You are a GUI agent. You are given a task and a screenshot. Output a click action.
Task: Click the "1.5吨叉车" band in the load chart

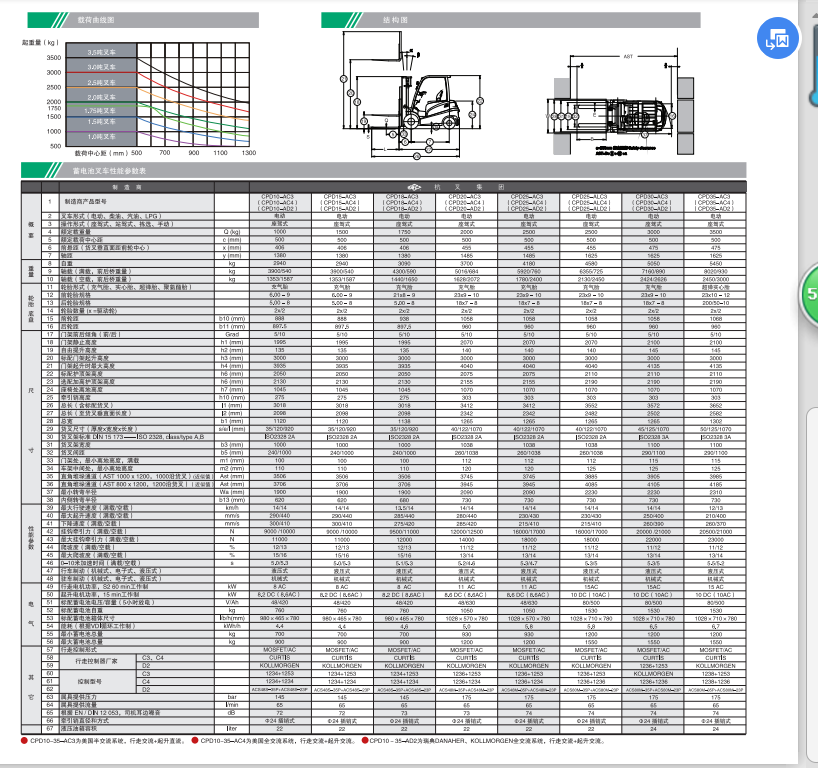(101, 122)
